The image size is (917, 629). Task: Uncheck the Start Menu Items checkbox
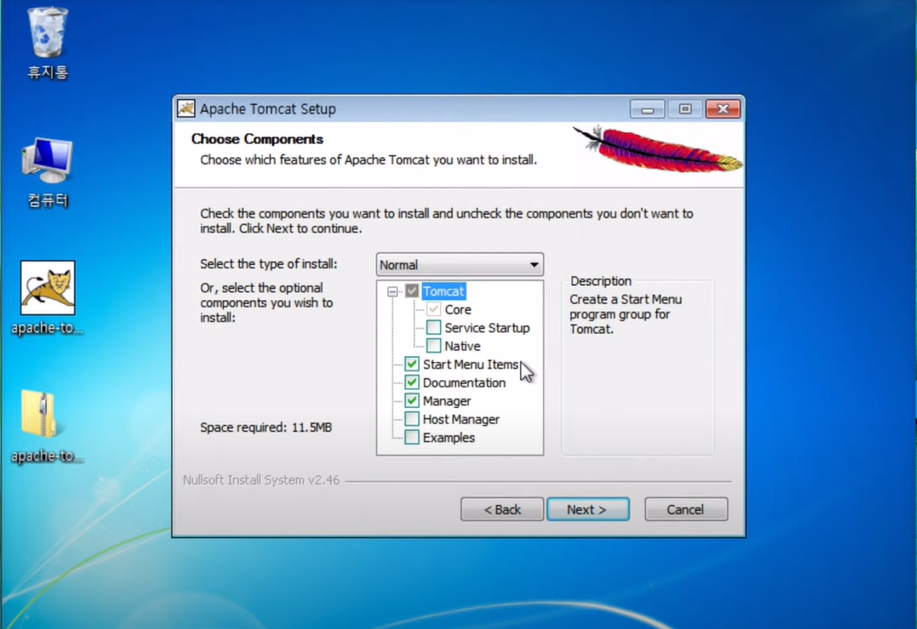point(412,364)
